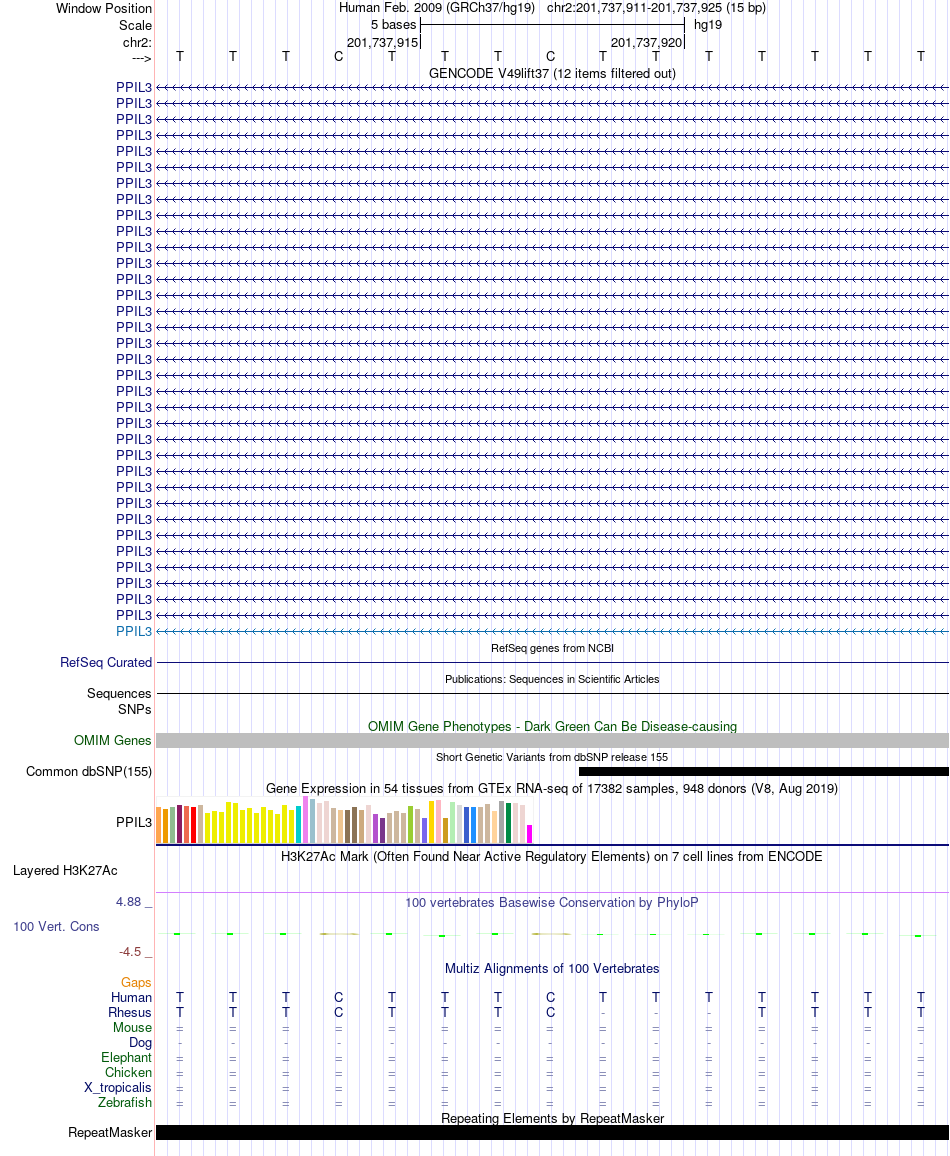The image size is (950, 1156).
Task: Click the PPIL3 label beside GTEx expression bars
Action: [133, 822]
